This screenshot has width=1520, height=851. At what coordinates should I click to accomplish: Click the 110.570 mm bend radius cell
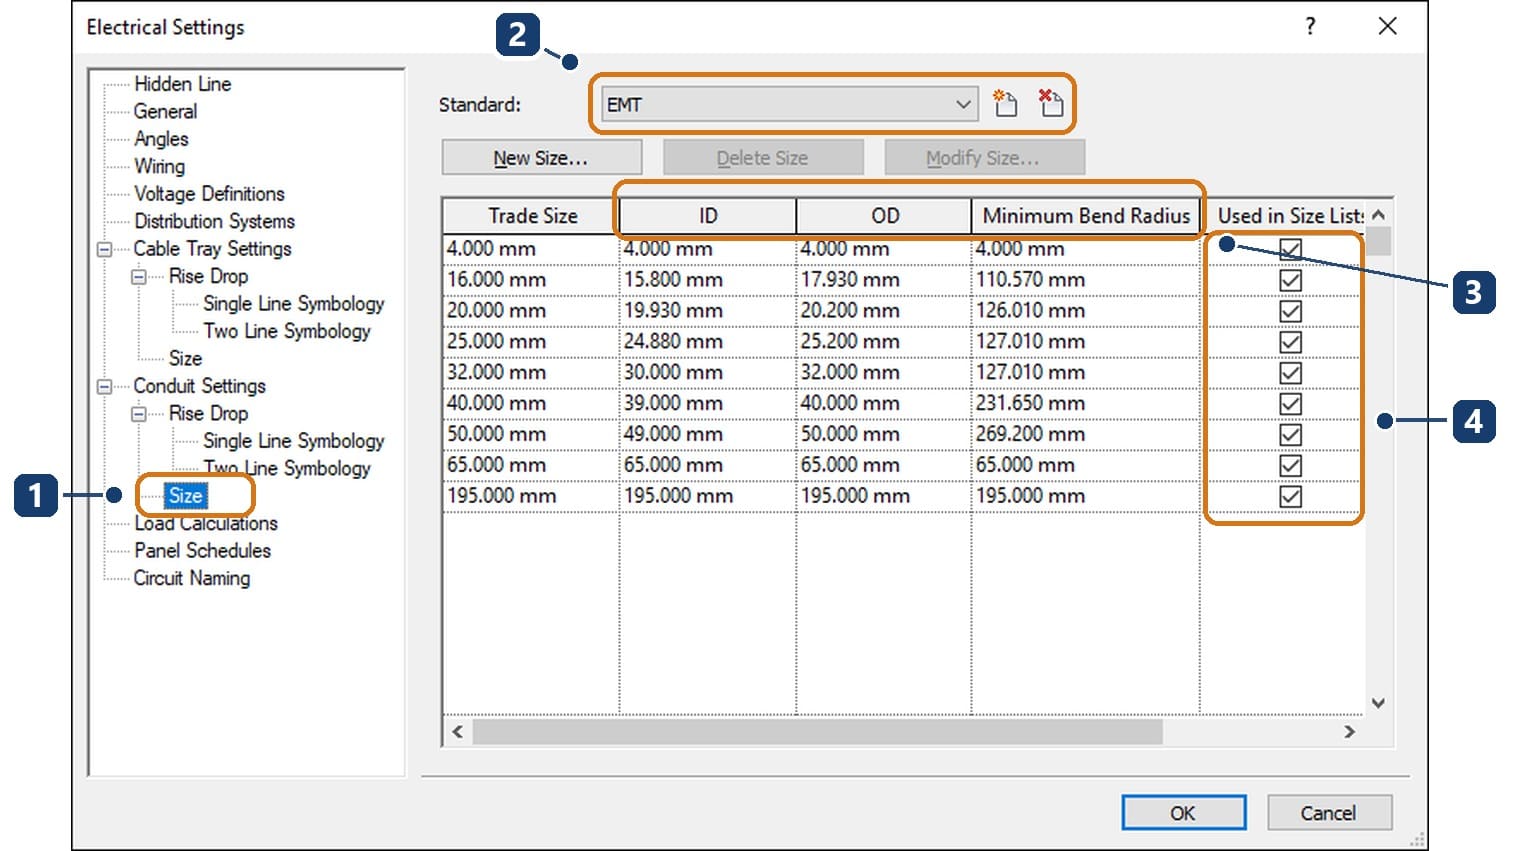(x=1086, y=280)
